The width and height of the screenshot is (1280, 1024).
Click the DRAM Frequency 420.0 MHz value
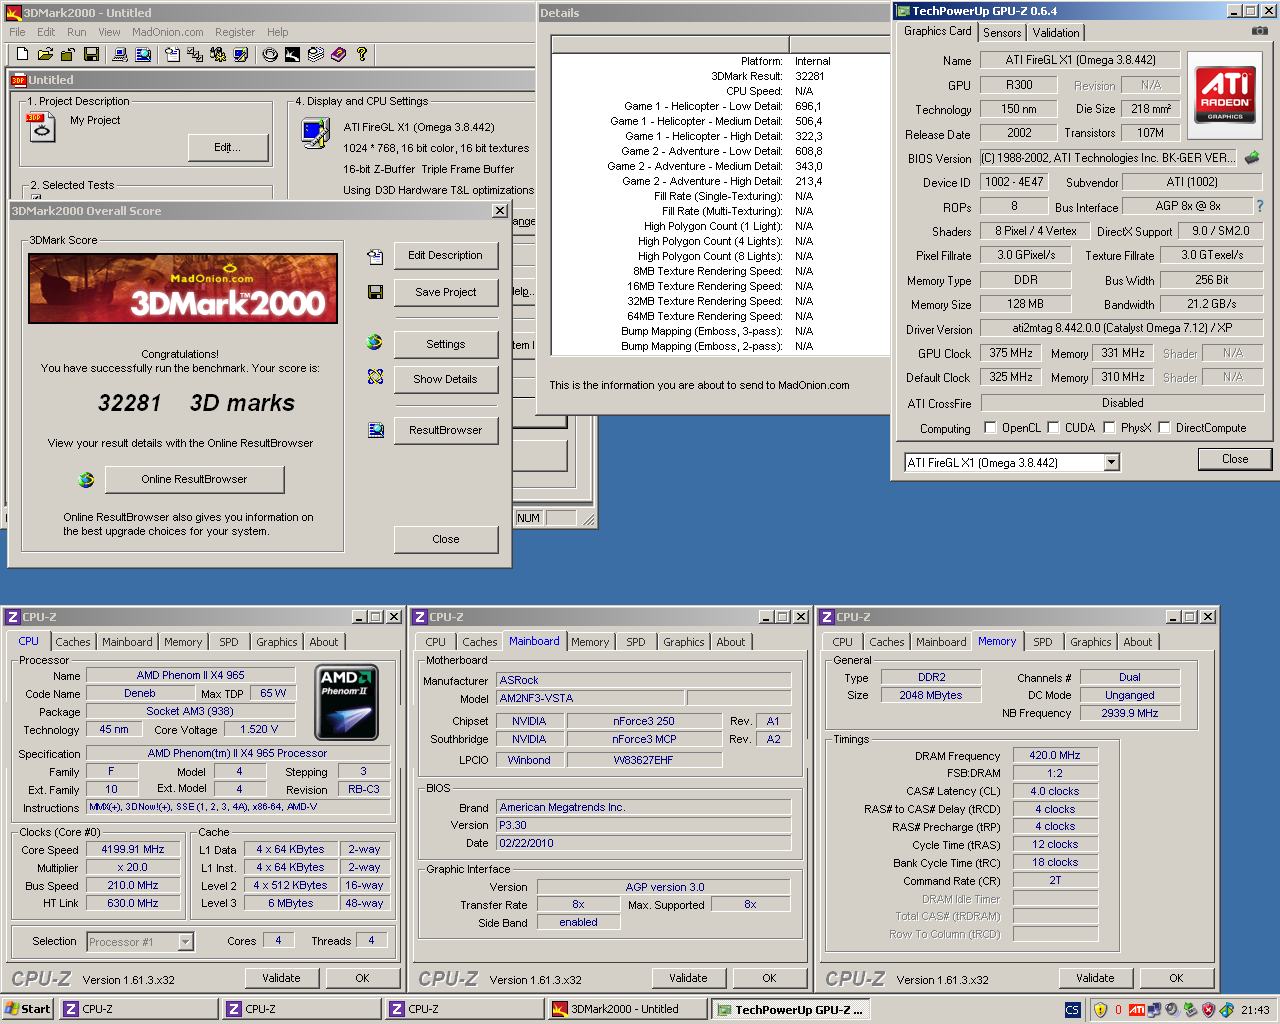[1055, 756]
